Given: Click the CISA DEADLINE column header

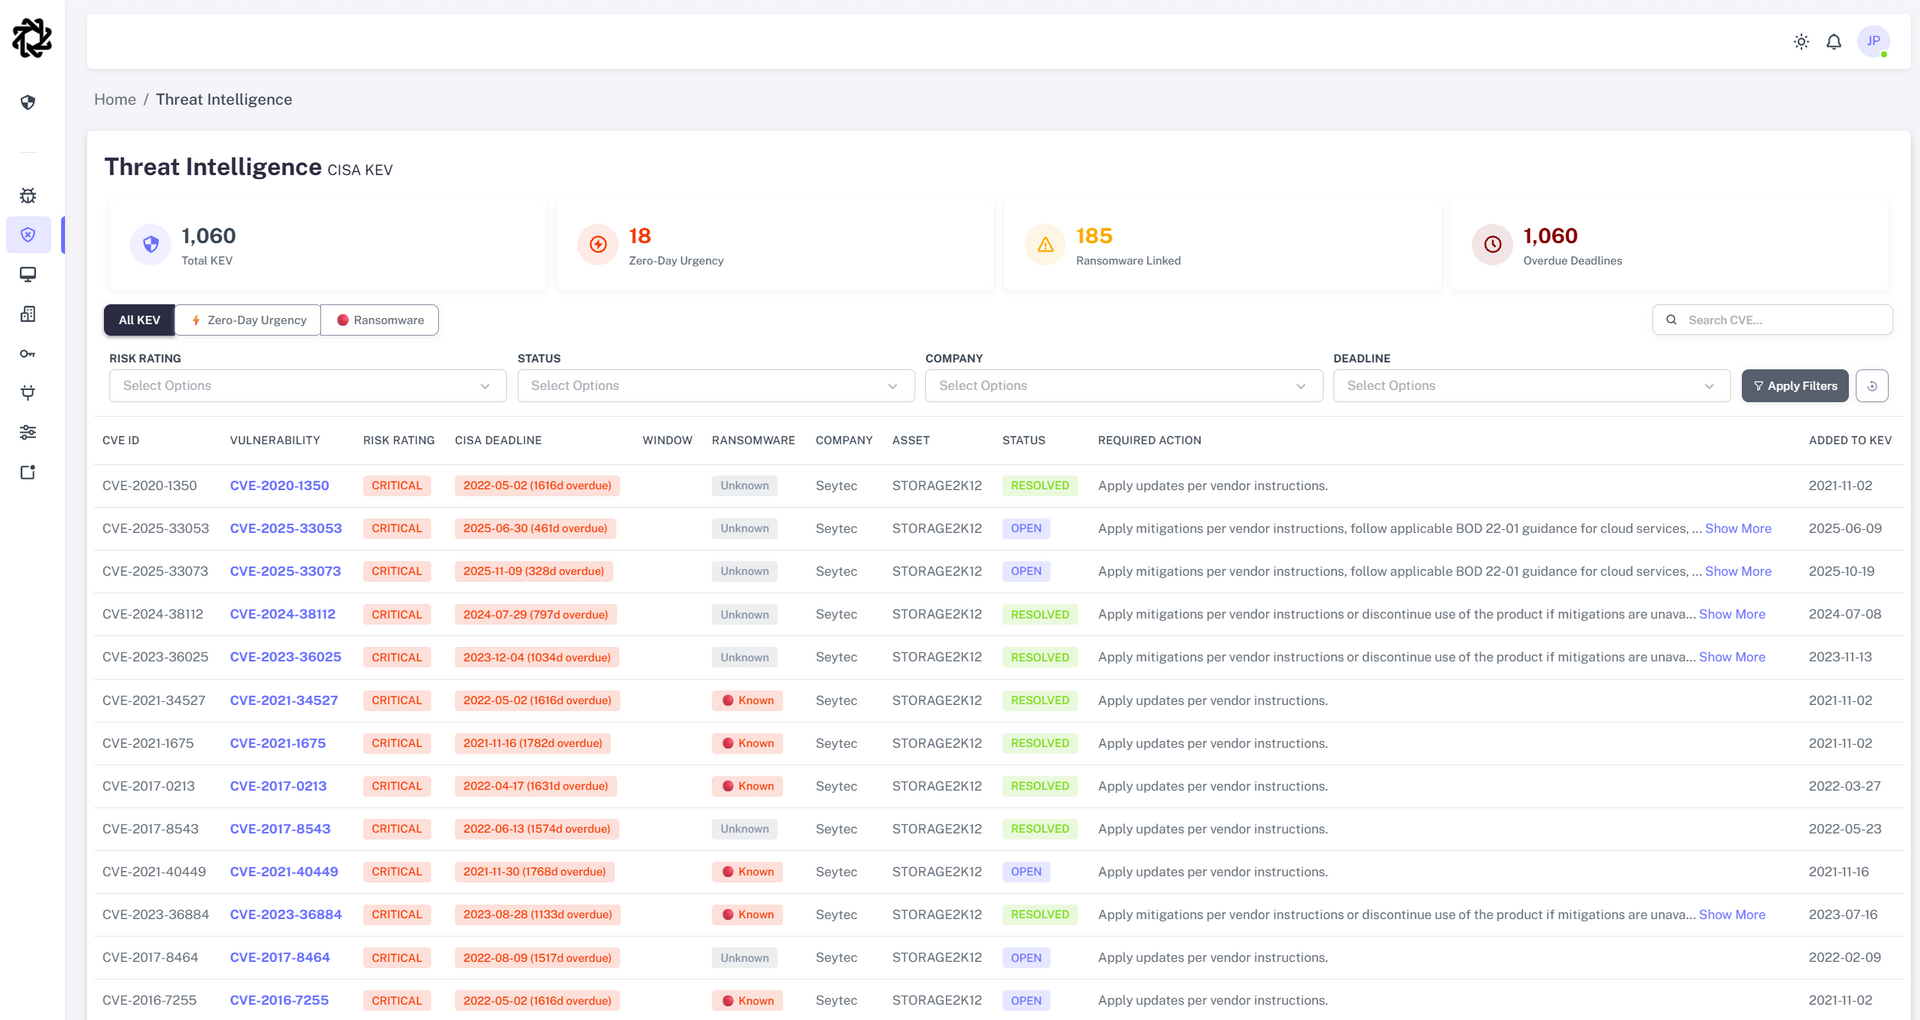Looking at the screenshot, I should 498,441.
